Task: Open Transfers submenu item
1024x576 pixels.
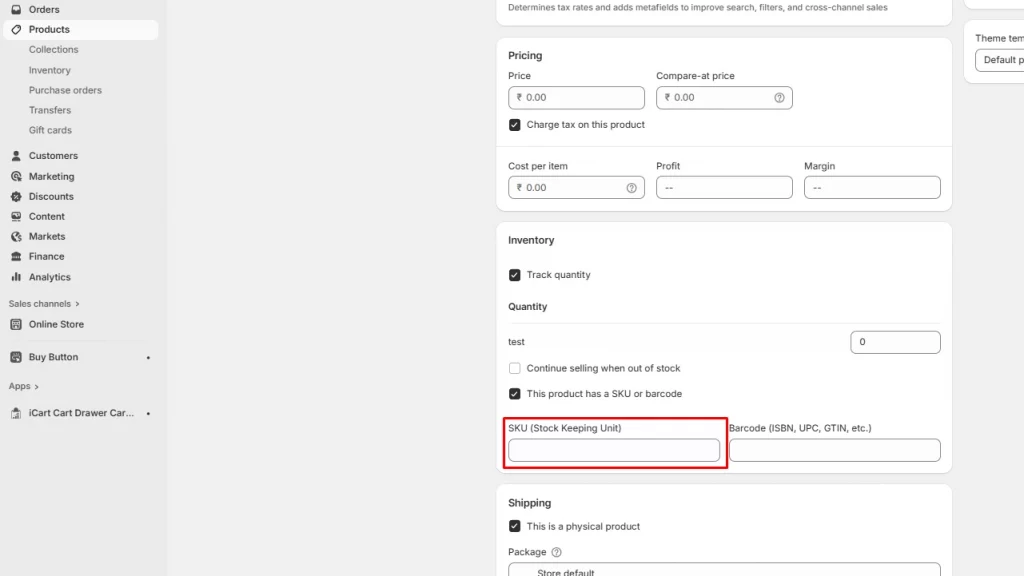Action: (50, 110)
